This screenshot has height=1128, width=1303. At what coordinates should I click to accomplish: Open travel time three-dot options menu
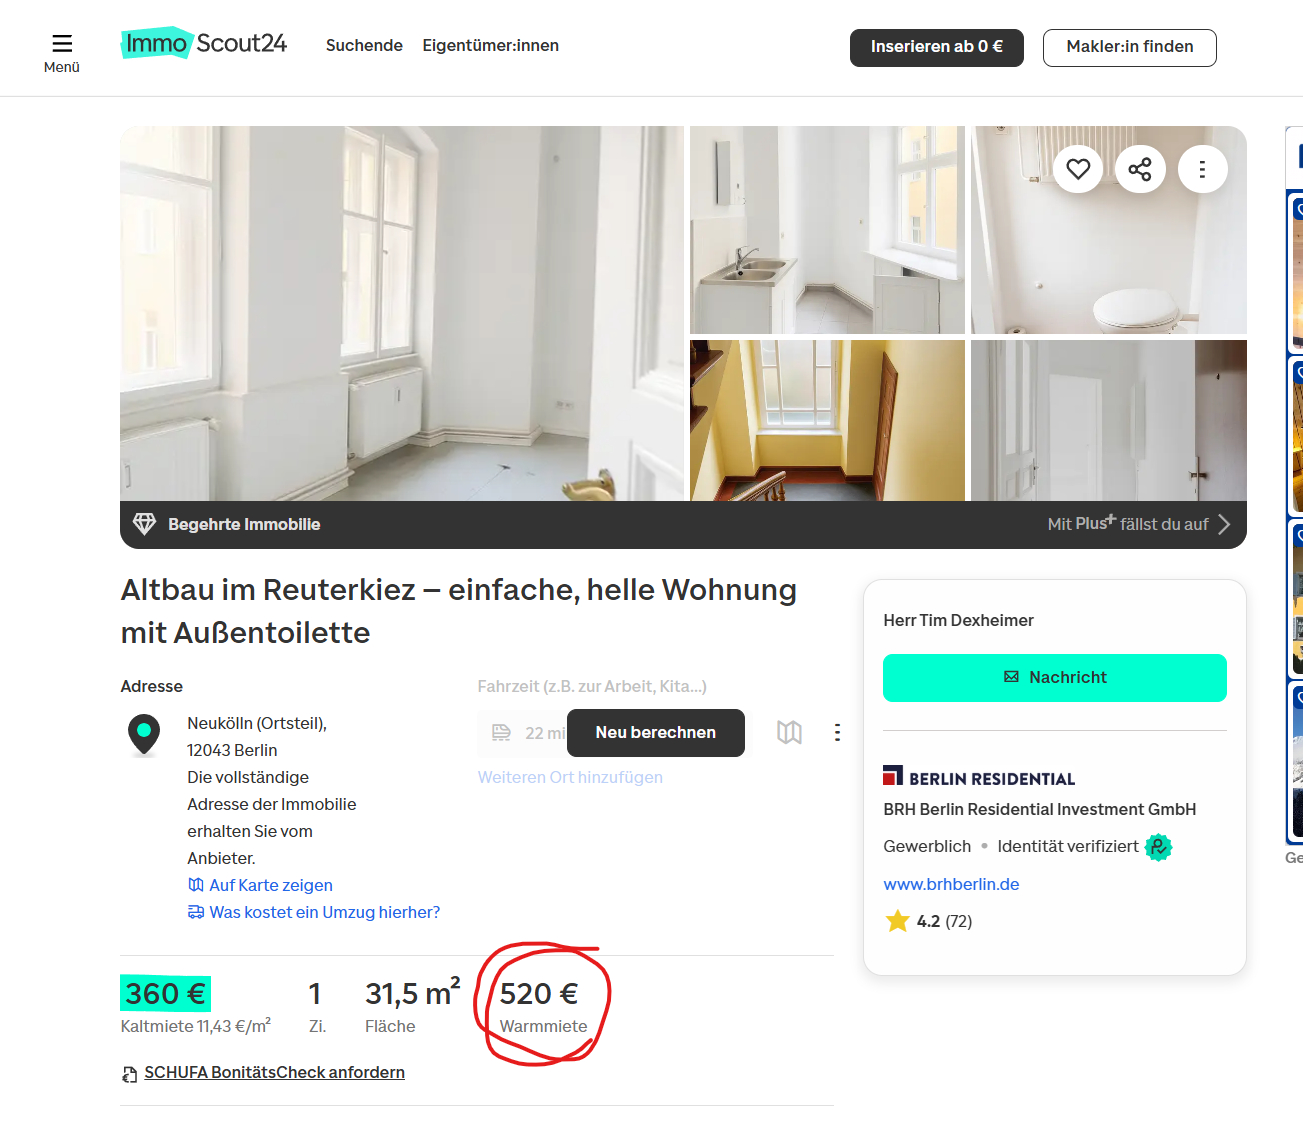tap(837, 733)
